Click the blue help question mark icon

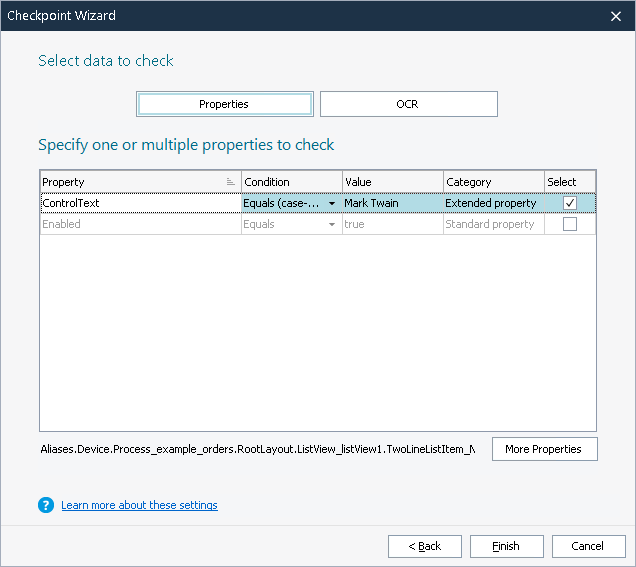click(x=46, y=505)
